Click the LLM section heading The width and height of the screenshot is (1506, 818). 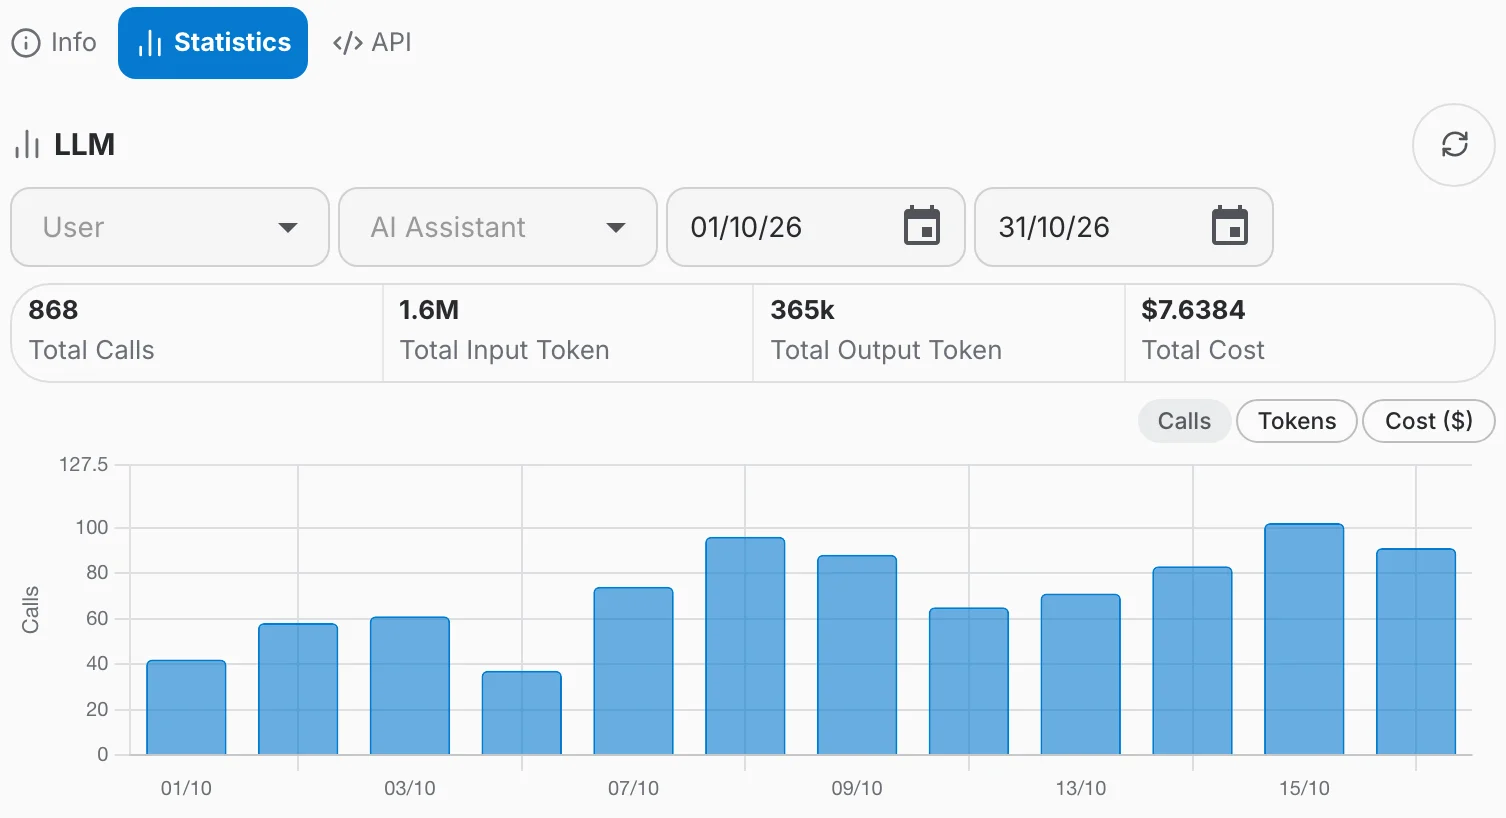(84, 145)
